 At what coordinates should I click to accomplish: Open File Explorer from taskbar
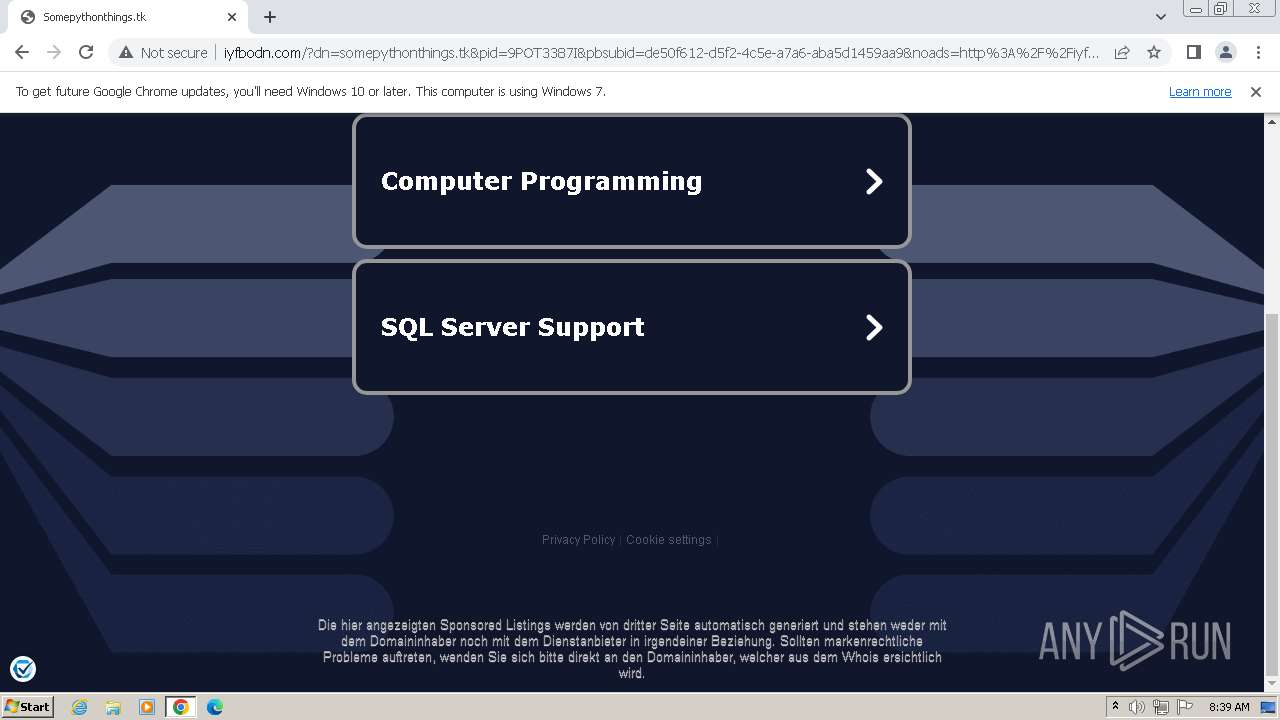113,707
